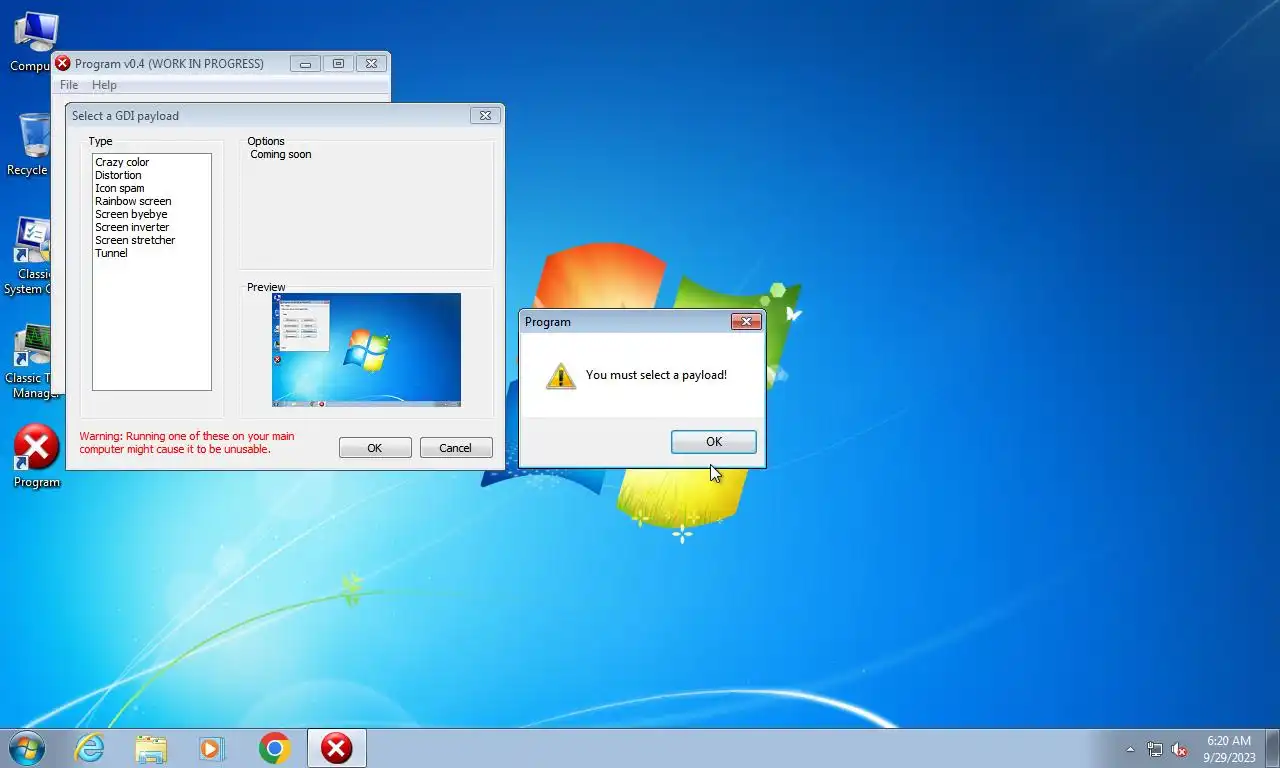
Task: Click OK in the GDI payload dialog
Action: pyautogui.click(x=375, y=448)
